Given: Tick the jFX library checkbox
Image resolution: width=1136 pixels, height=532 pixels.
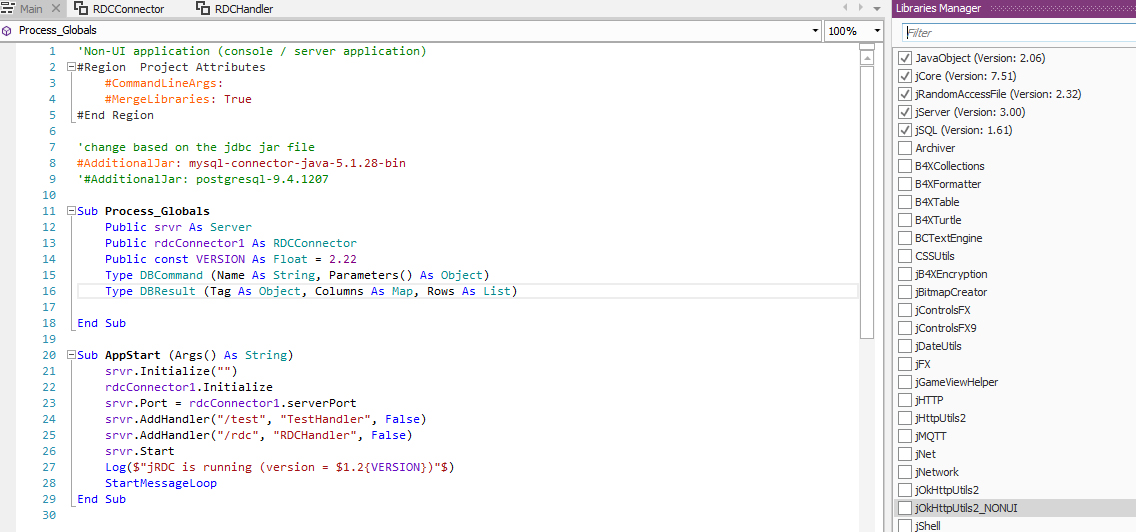Looking at the screenshot, I should [x=904, y=364].
